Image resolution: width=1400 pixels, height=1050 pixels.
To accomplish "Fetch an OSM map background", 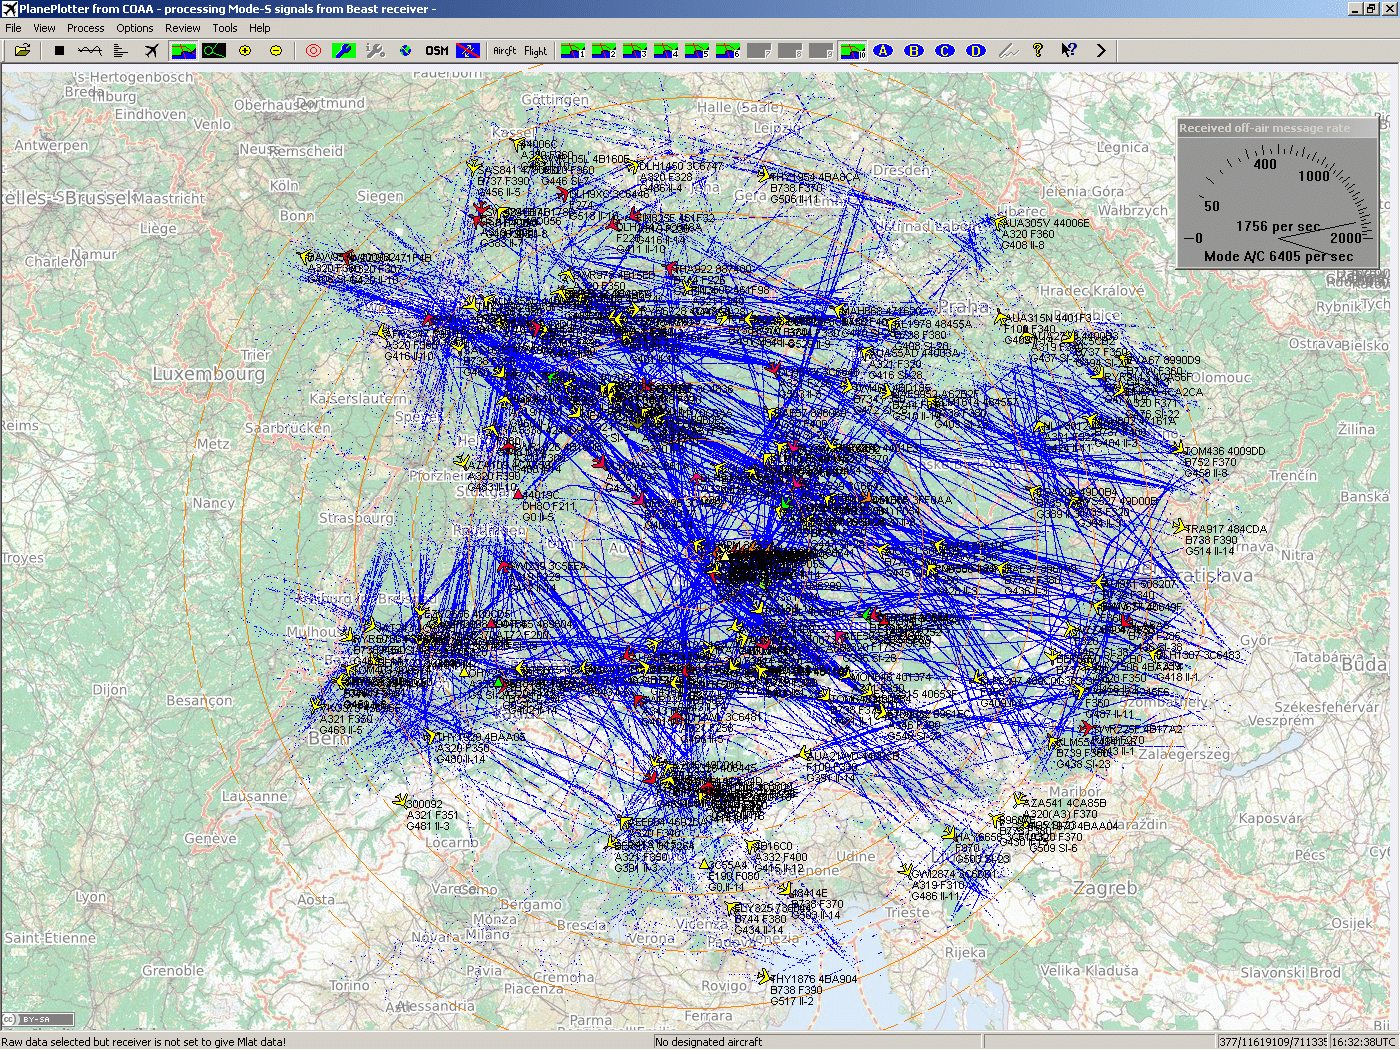I will 437,50.
